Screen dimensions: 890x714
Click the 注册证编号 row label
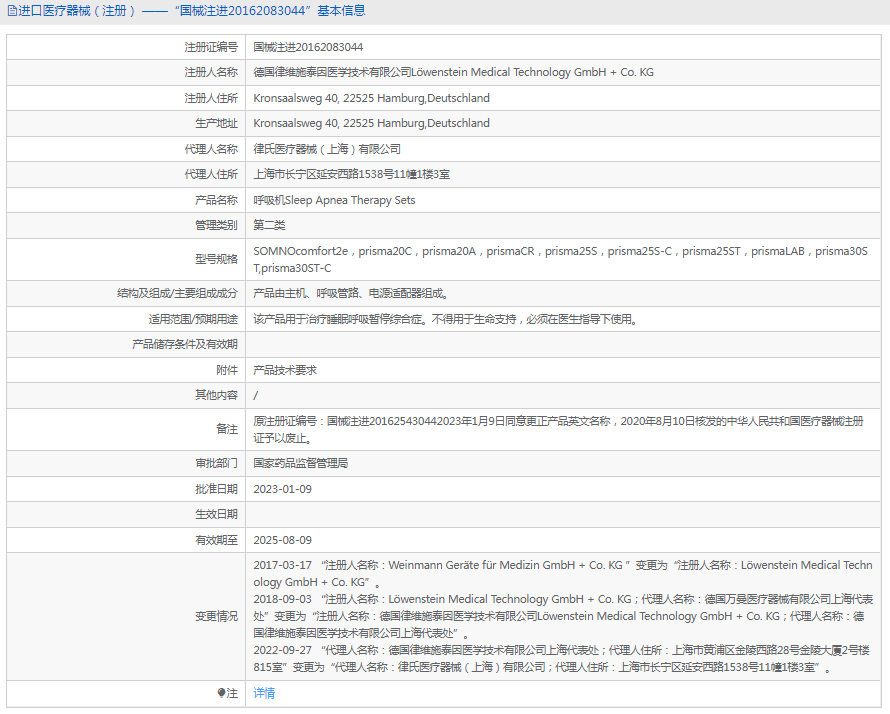click(x=211, y=47)
